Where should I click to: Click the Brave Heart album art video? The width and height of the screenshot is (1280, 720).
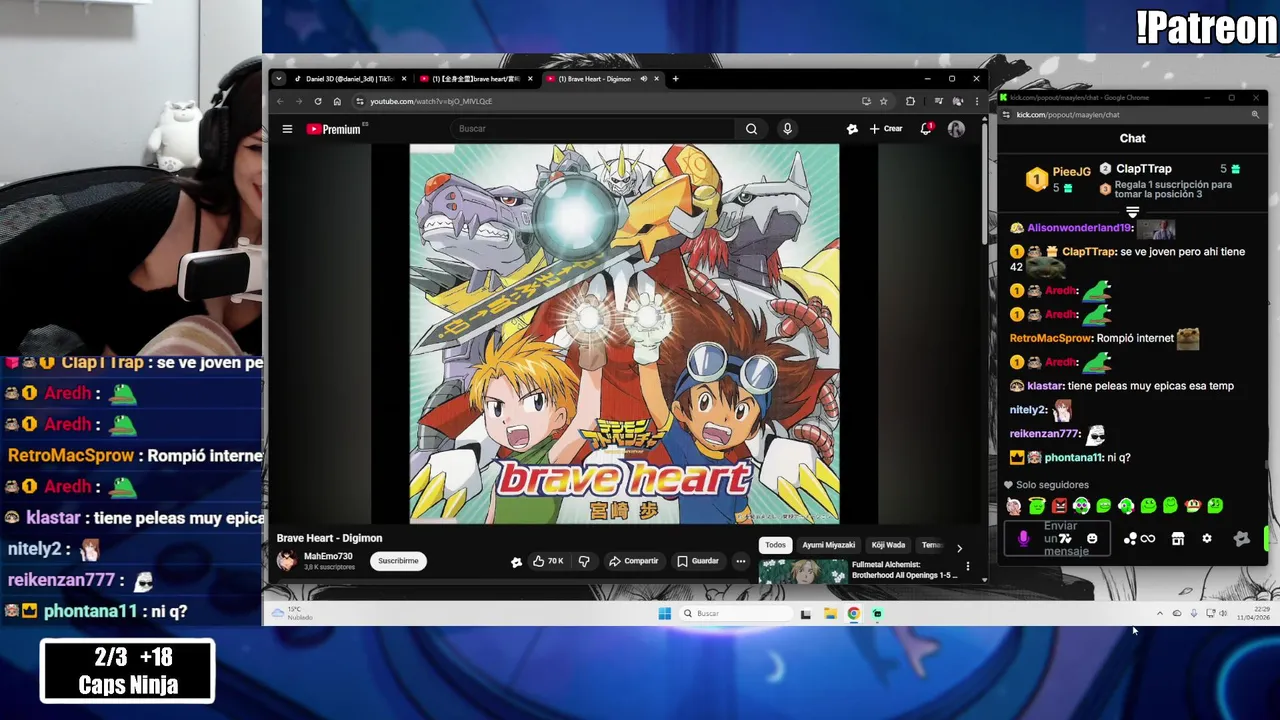624,334
